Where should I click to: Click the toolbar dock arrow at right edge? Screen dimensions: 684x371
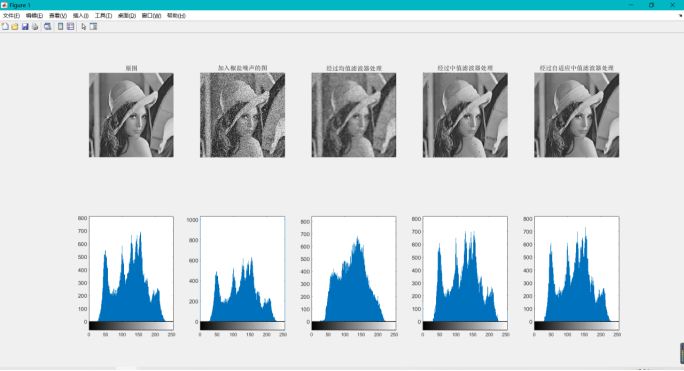(680, 16)
